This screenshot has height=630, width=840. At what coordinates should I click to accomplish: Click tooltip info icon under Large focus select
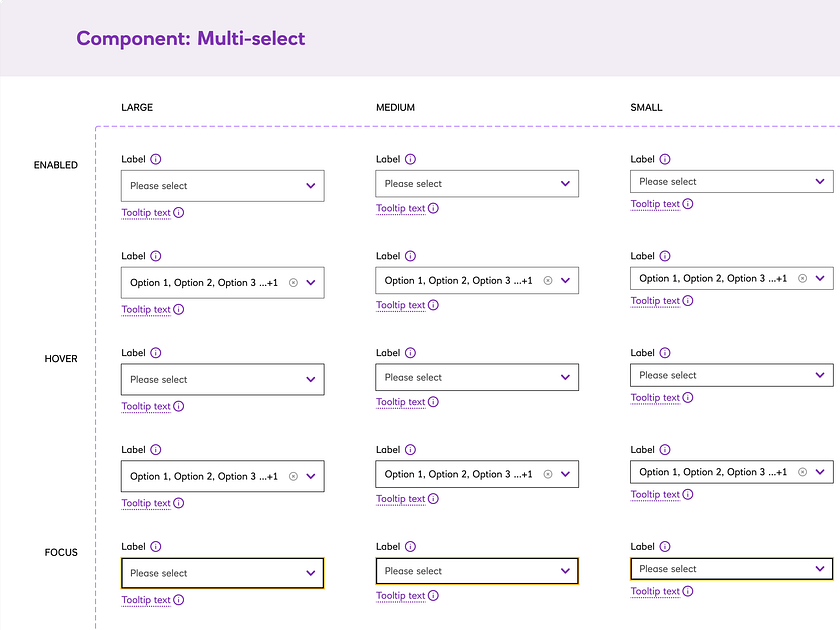177,599
